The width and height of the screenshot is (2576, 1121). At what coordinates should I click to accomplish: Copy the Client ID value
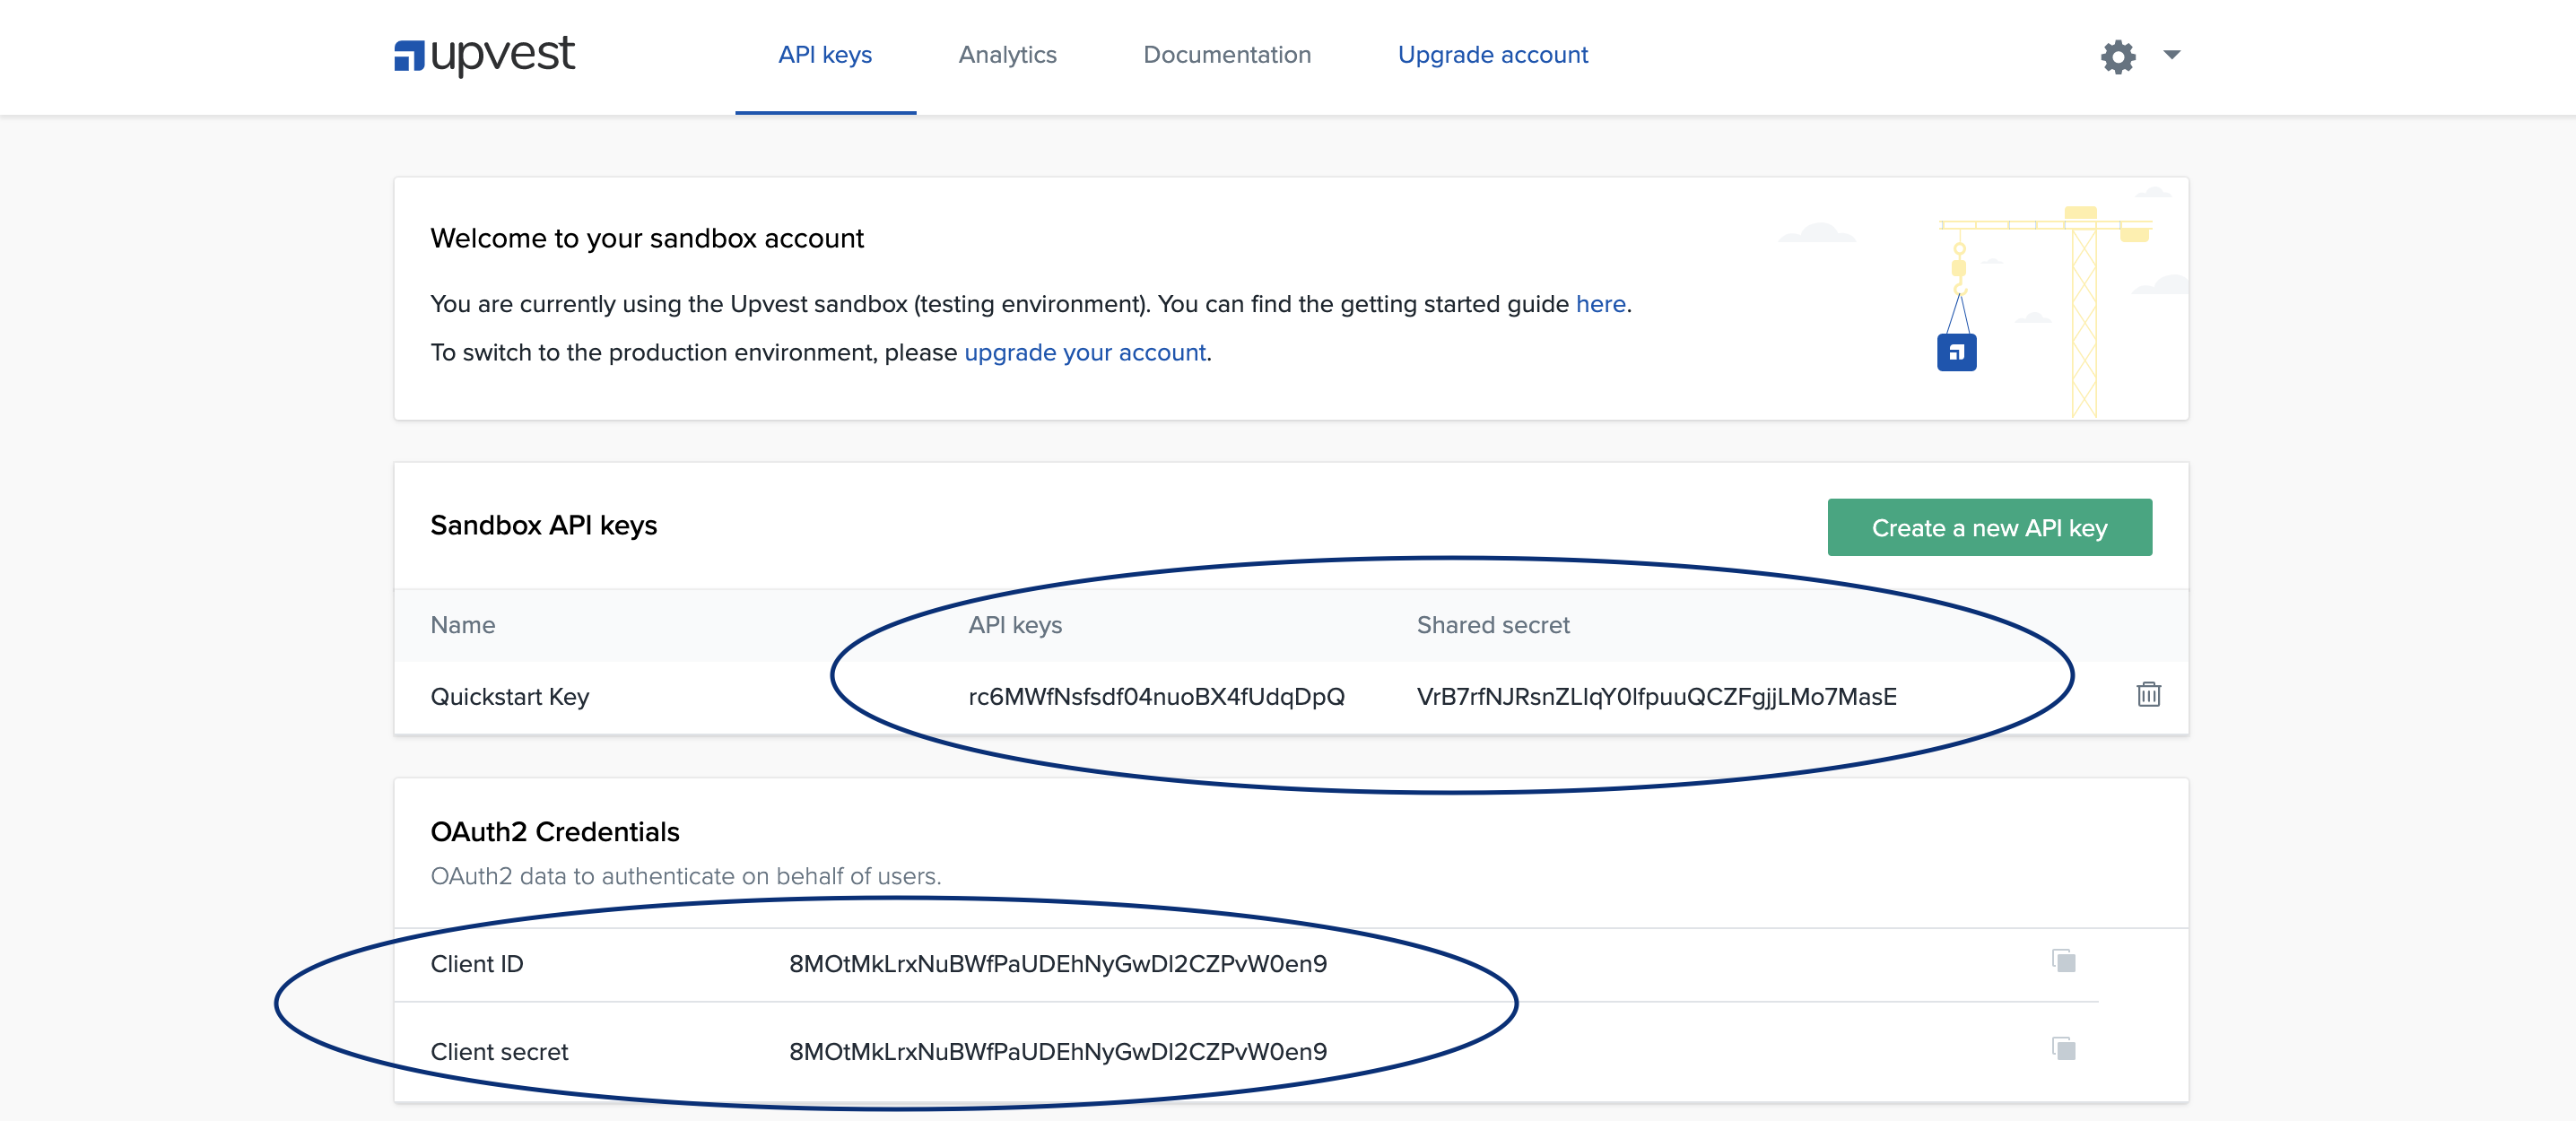click(2063, 961)
